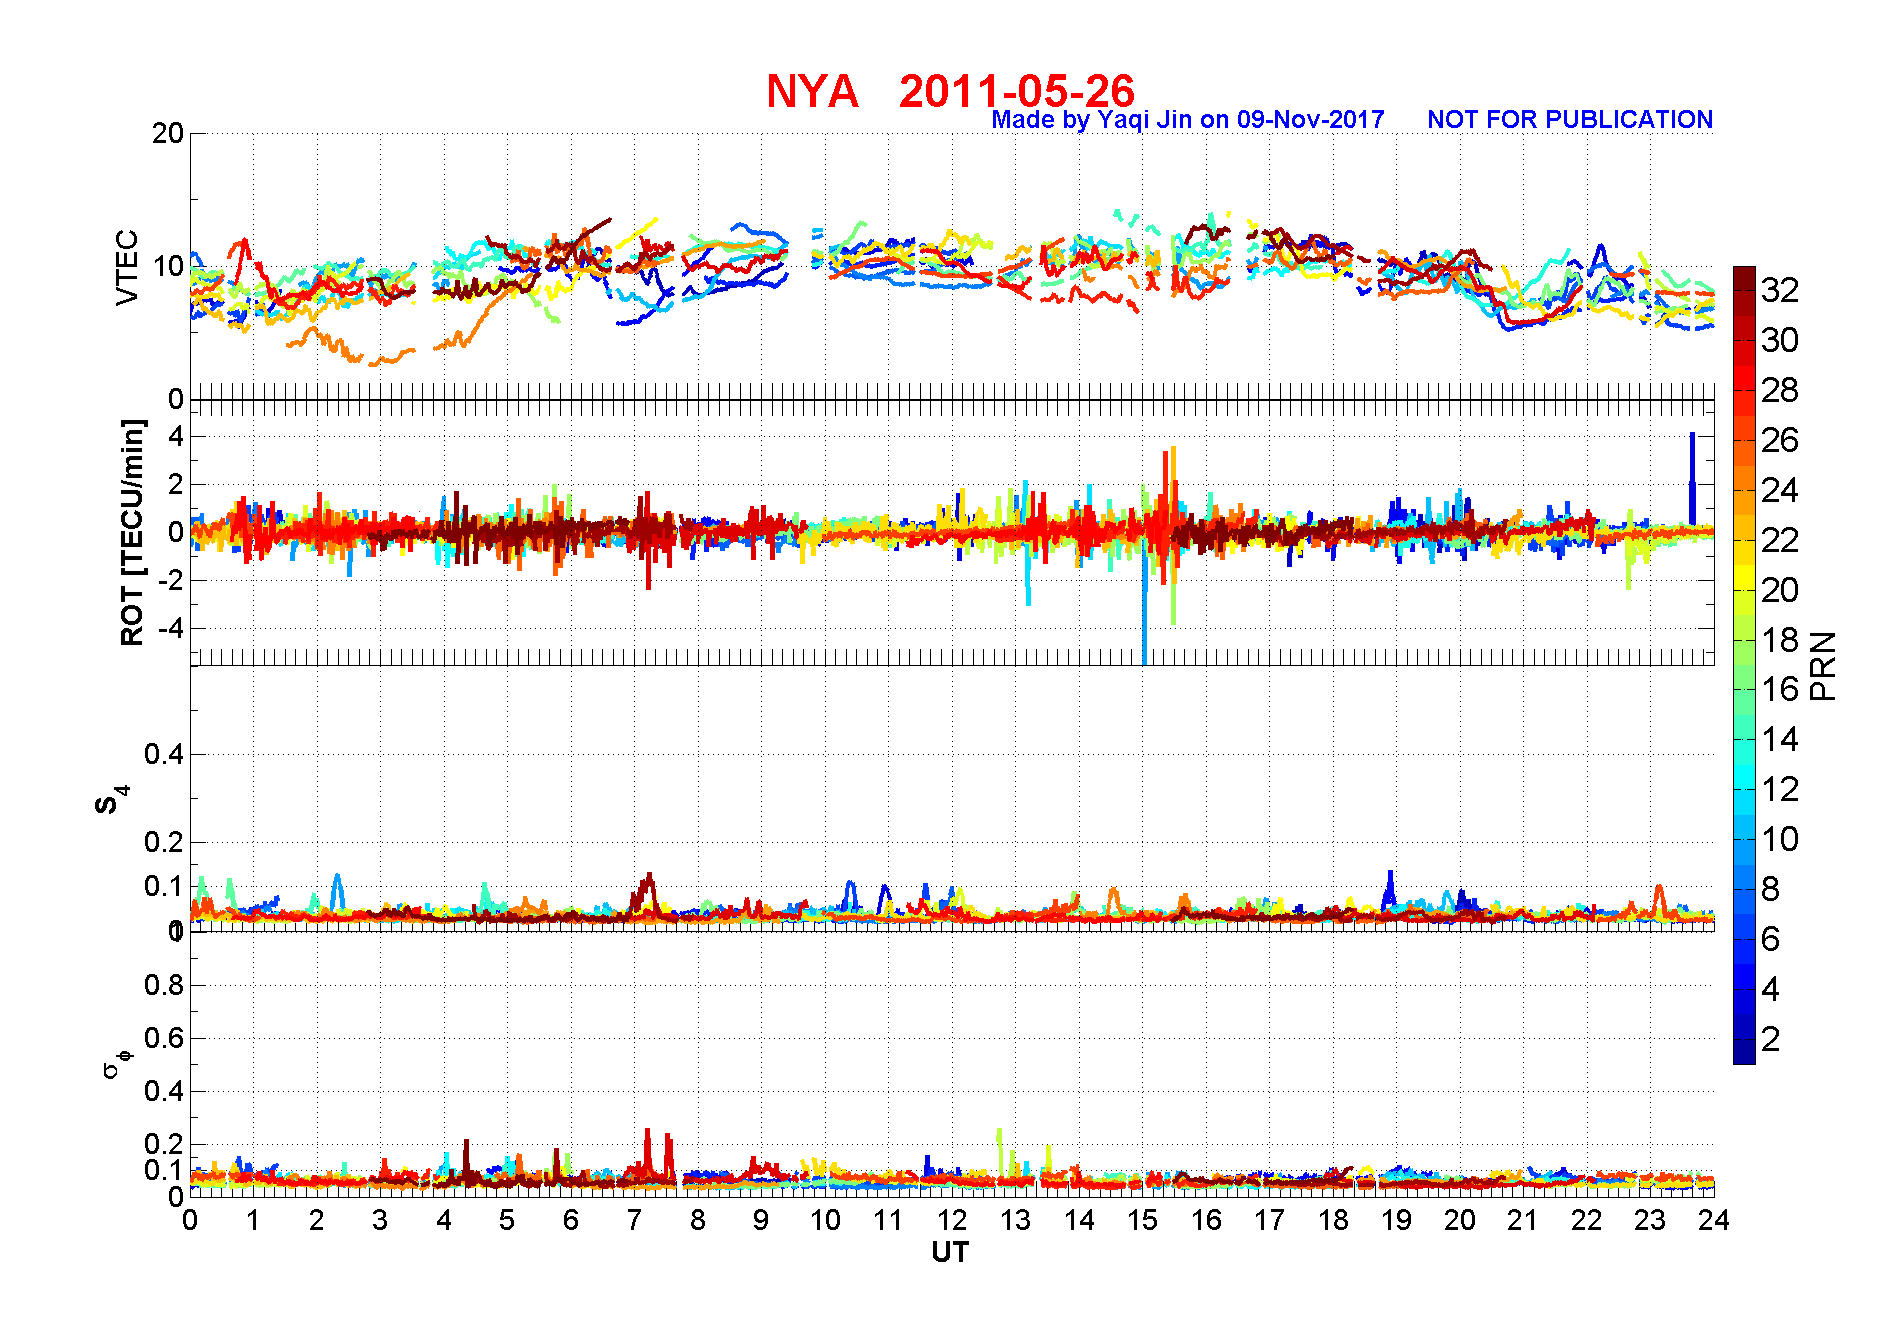
Task: Click the ROT axis tick label '4'
Action: coord(176,436)
